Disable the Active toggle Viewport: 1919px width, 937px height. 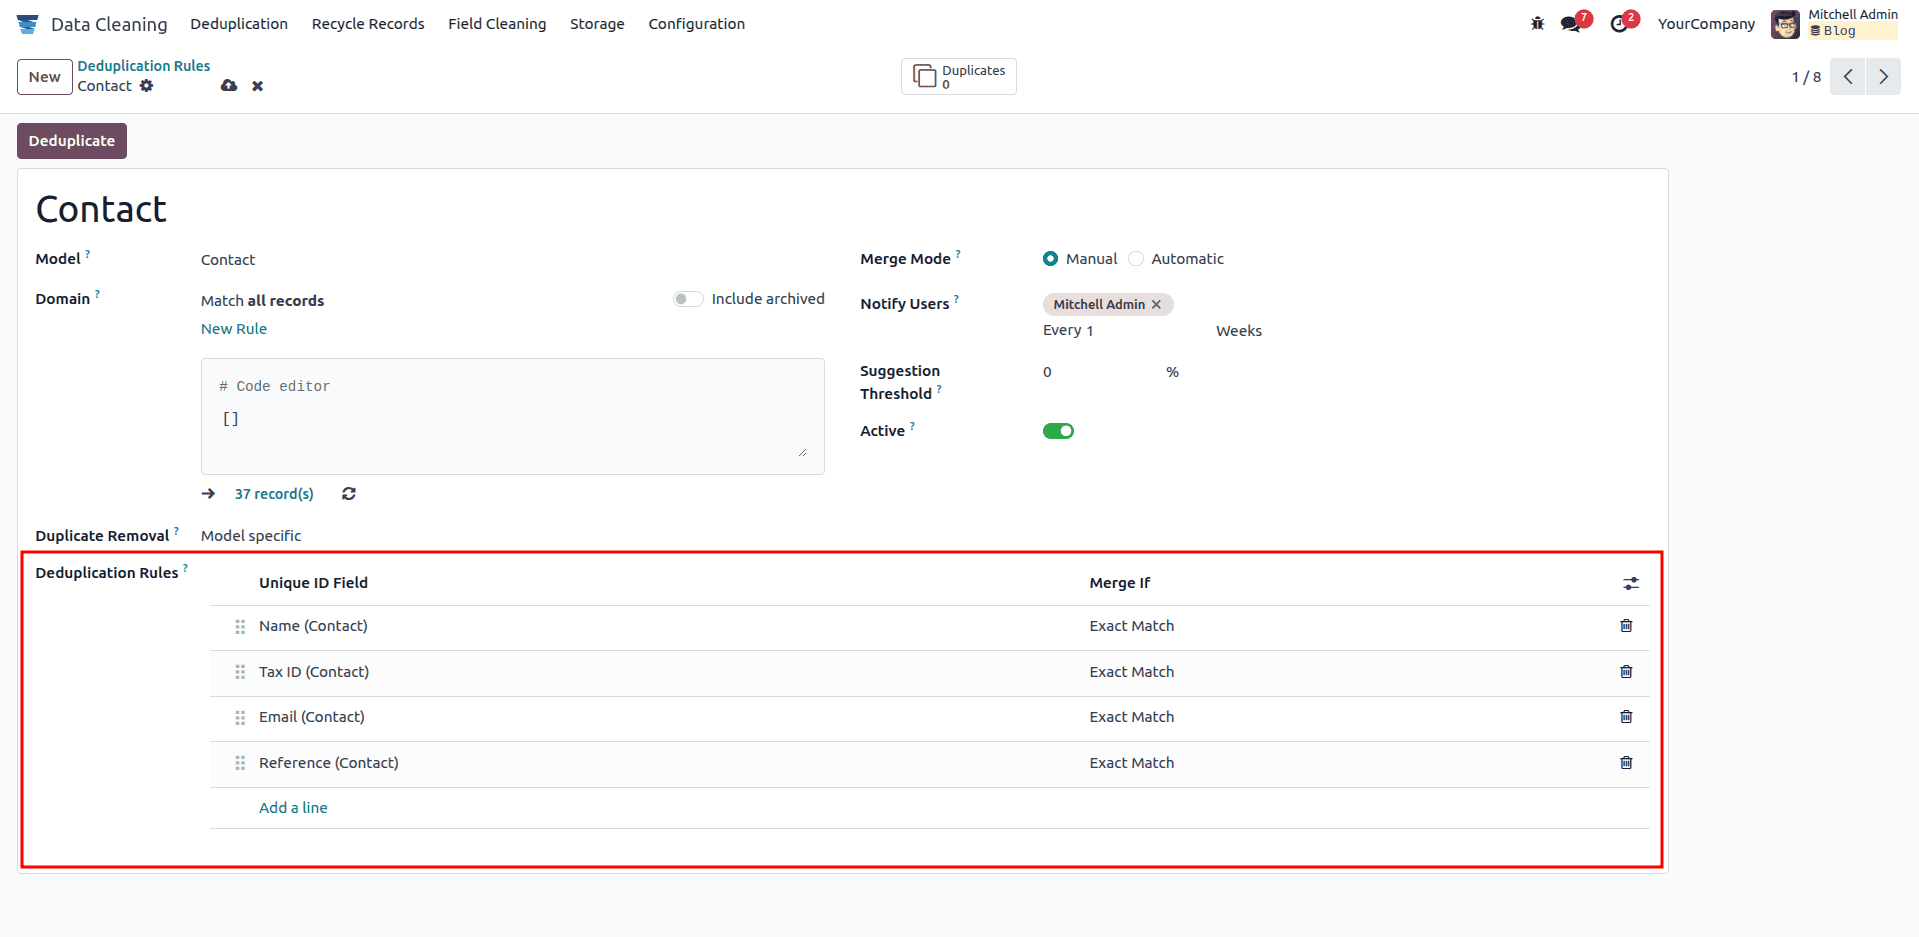[x=1058, y=430]
